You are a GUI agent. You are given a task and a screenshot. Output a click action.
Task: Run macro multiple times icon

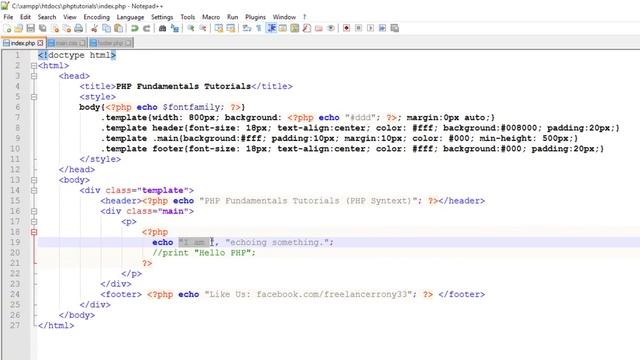382,28
